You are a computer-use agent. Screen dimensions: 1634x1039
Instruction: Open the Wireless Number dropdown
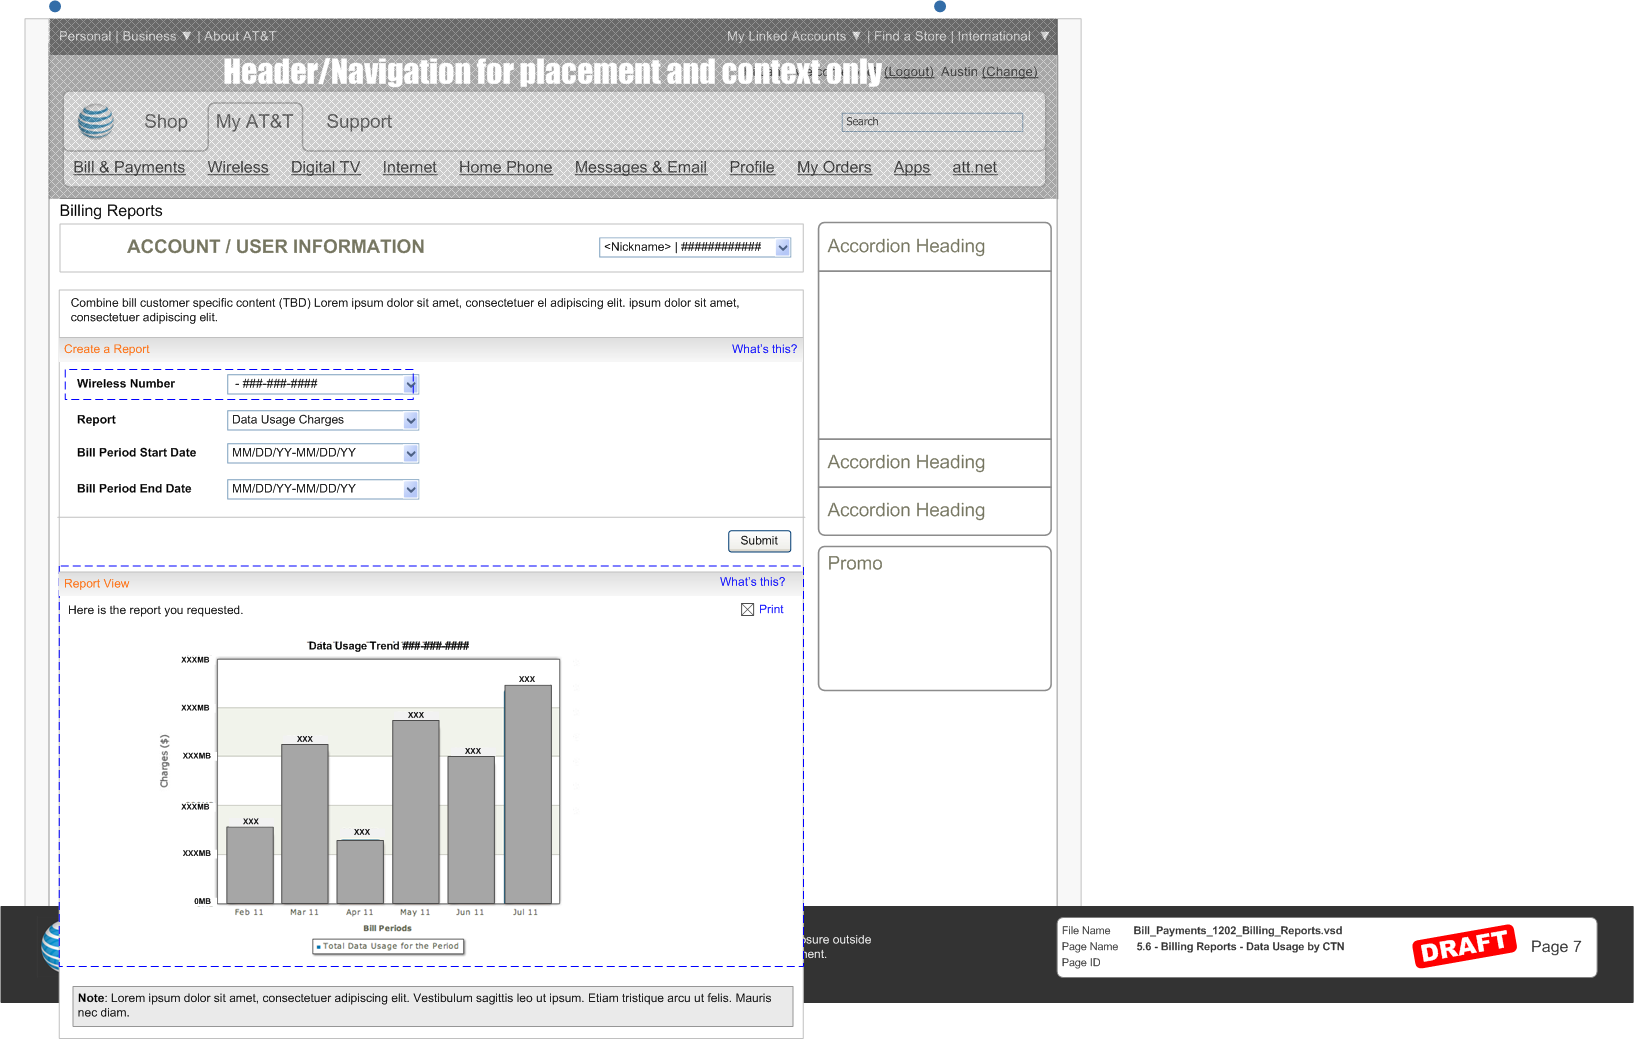click(410, 384)
